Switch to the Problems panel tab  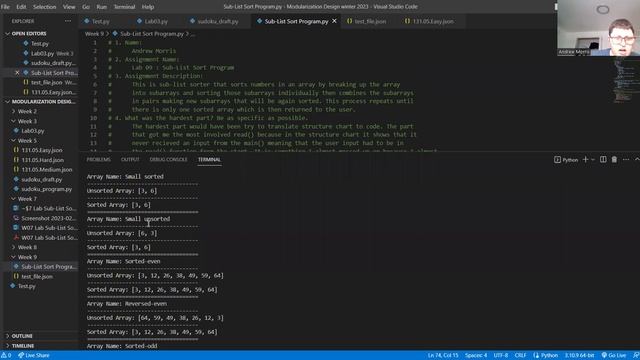click(98, 160)
